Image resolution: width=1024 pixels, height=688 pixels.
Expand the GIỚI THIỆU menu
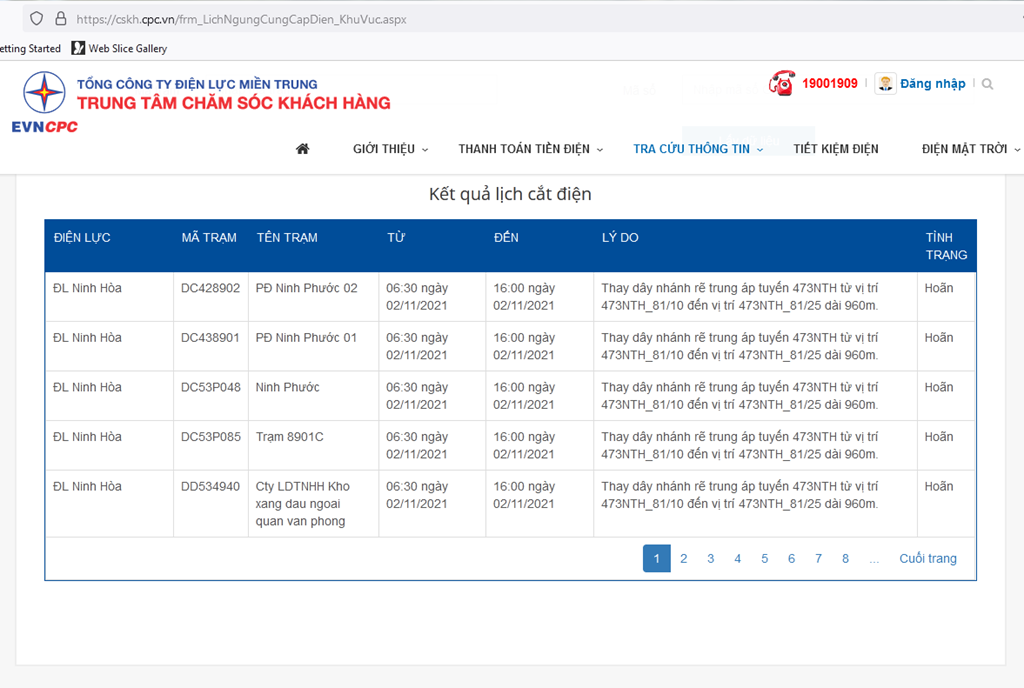(390, 149)
